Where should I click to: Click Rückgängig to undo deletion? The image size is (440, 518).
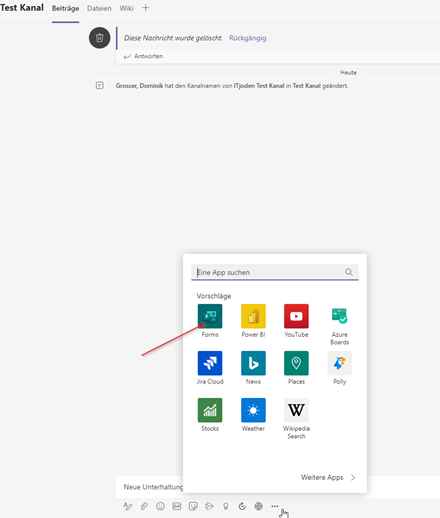(247, 38)
